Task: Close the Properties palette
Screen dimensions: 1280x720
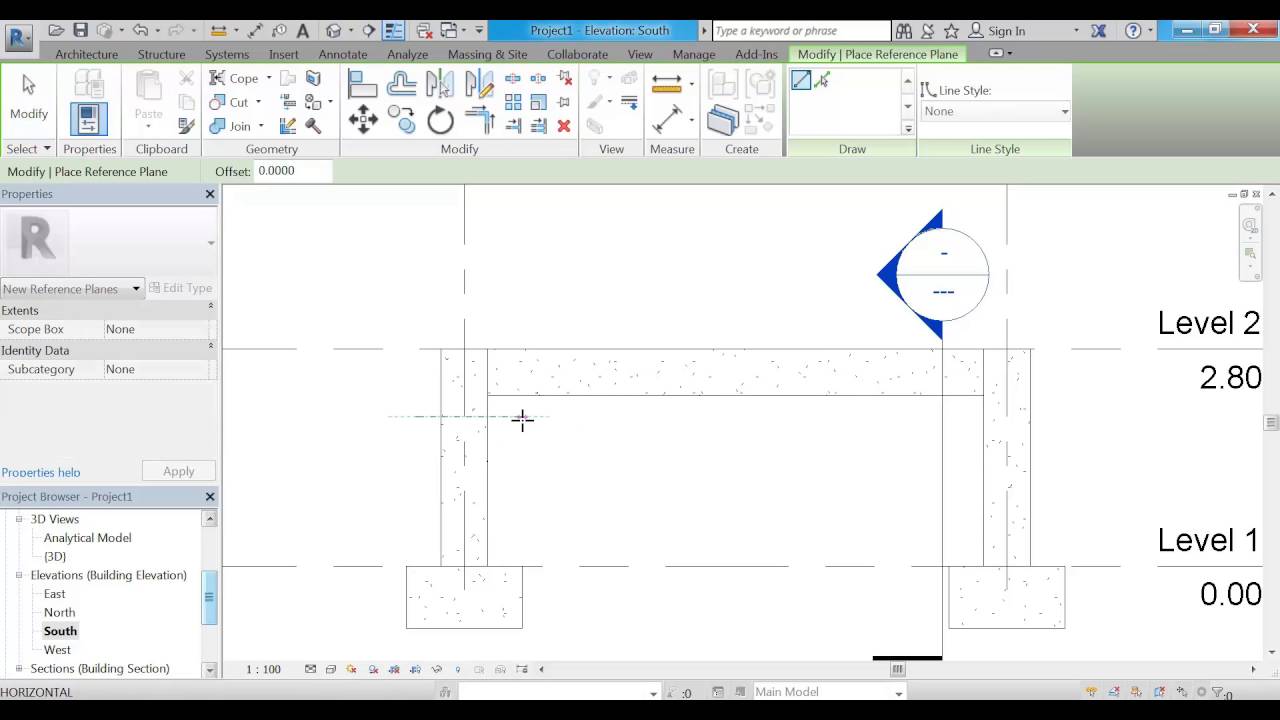Action: coord(210,194)
